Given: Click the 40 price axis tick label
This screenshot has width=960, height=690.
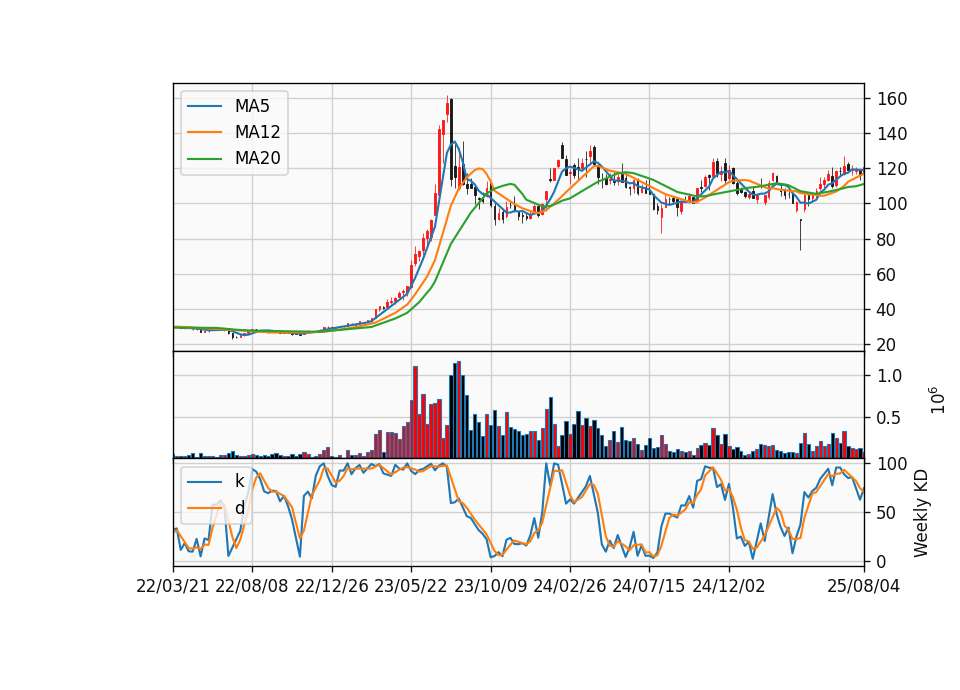Looking at the screenshot, I should coord(887,310).
